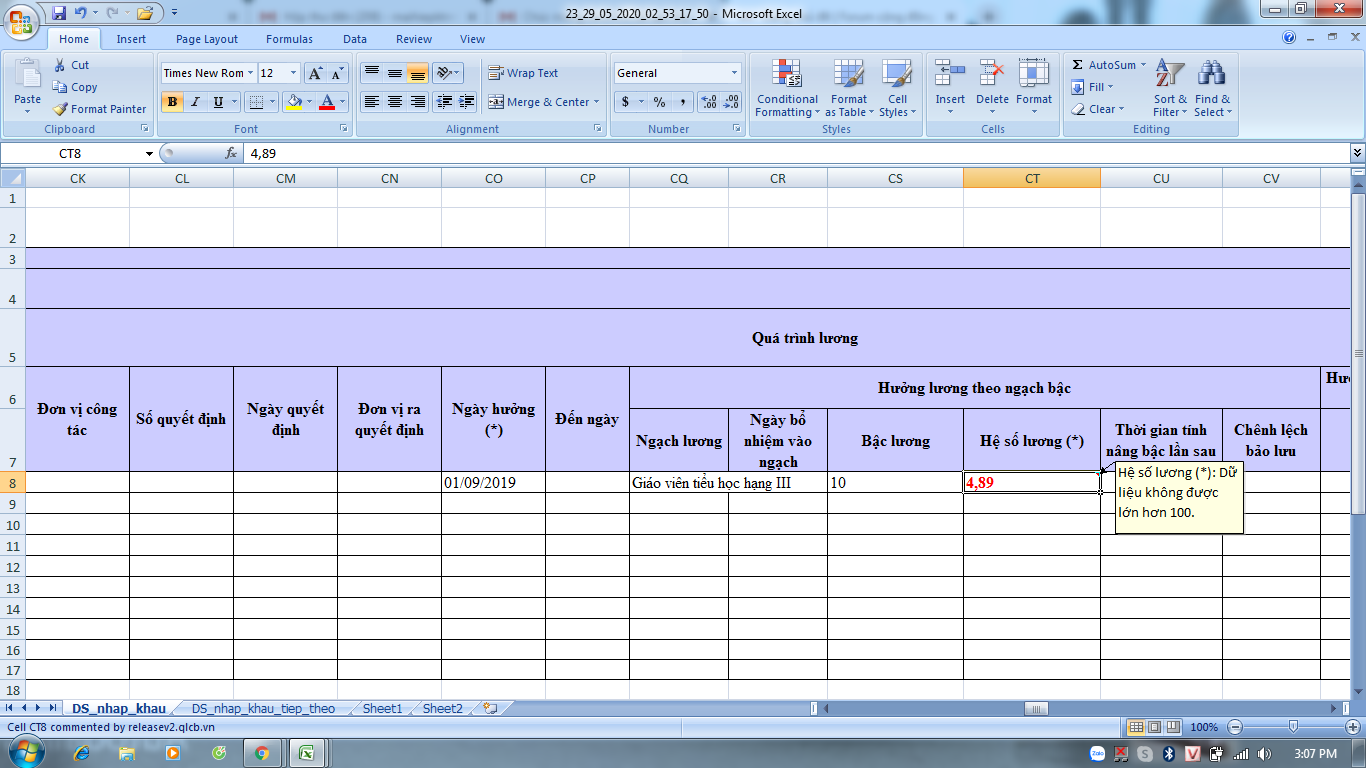This screenshot has height=768, width=1366.
Task: Switch to Insert ribbon tab
Action: (x=131, y=39)
